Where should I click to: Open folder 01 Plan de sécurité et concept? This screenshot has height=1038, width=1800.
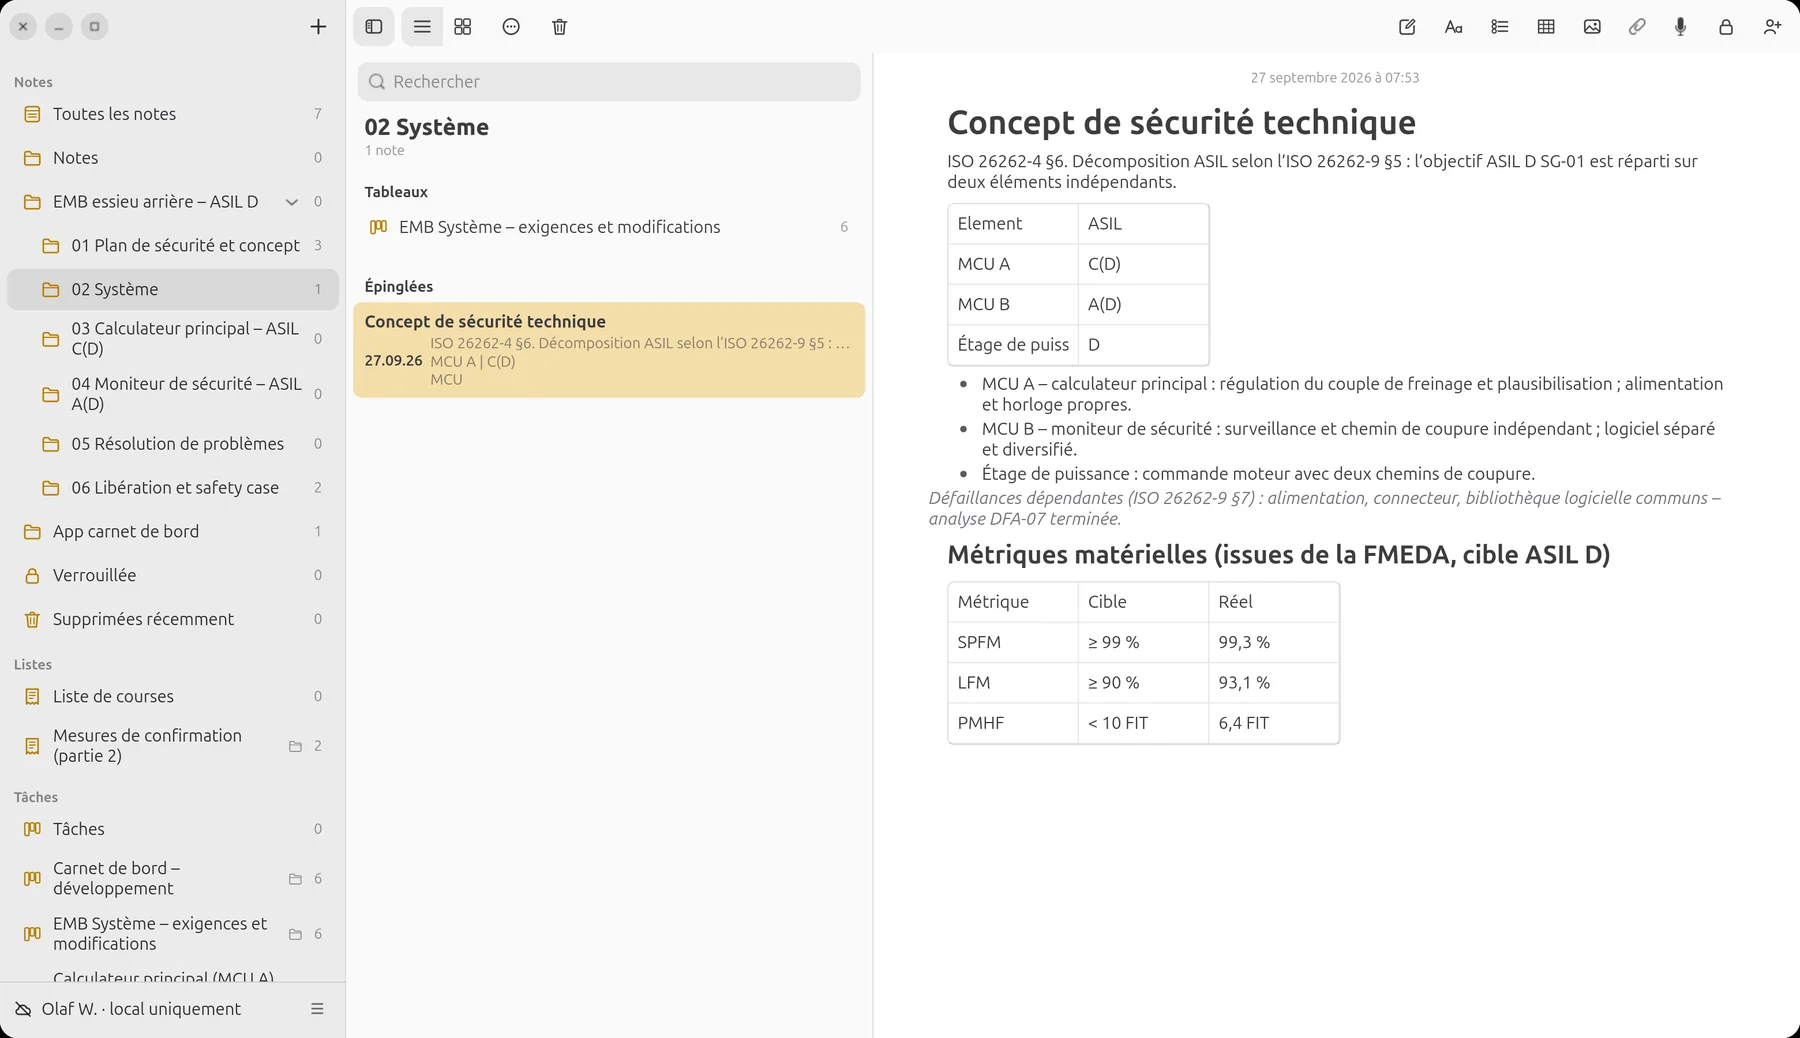(173, 245)
